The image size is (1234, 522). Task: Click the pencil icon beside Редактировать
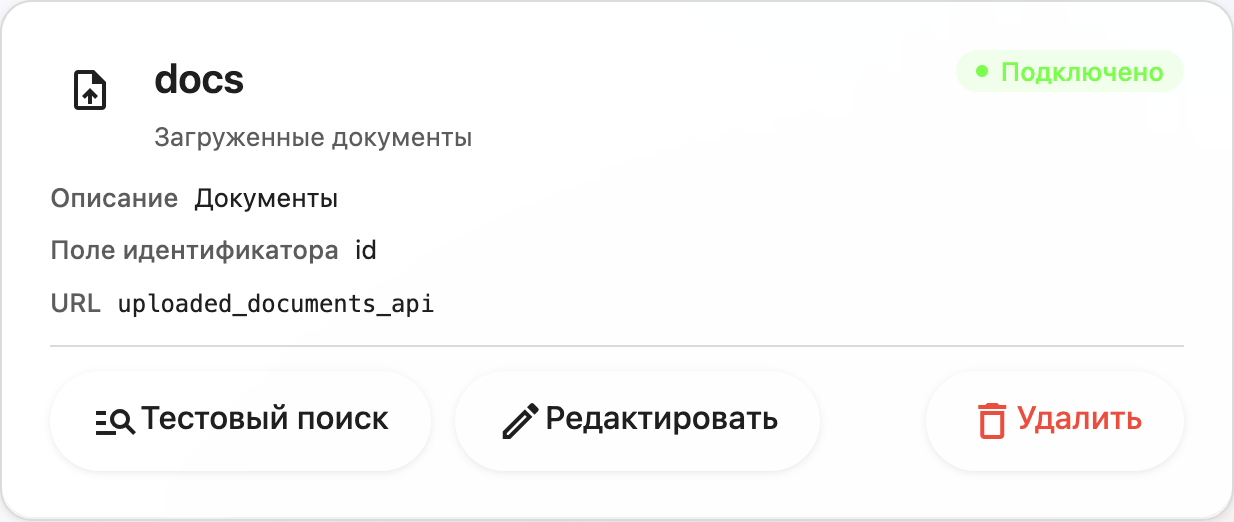(x=520, y=421)
